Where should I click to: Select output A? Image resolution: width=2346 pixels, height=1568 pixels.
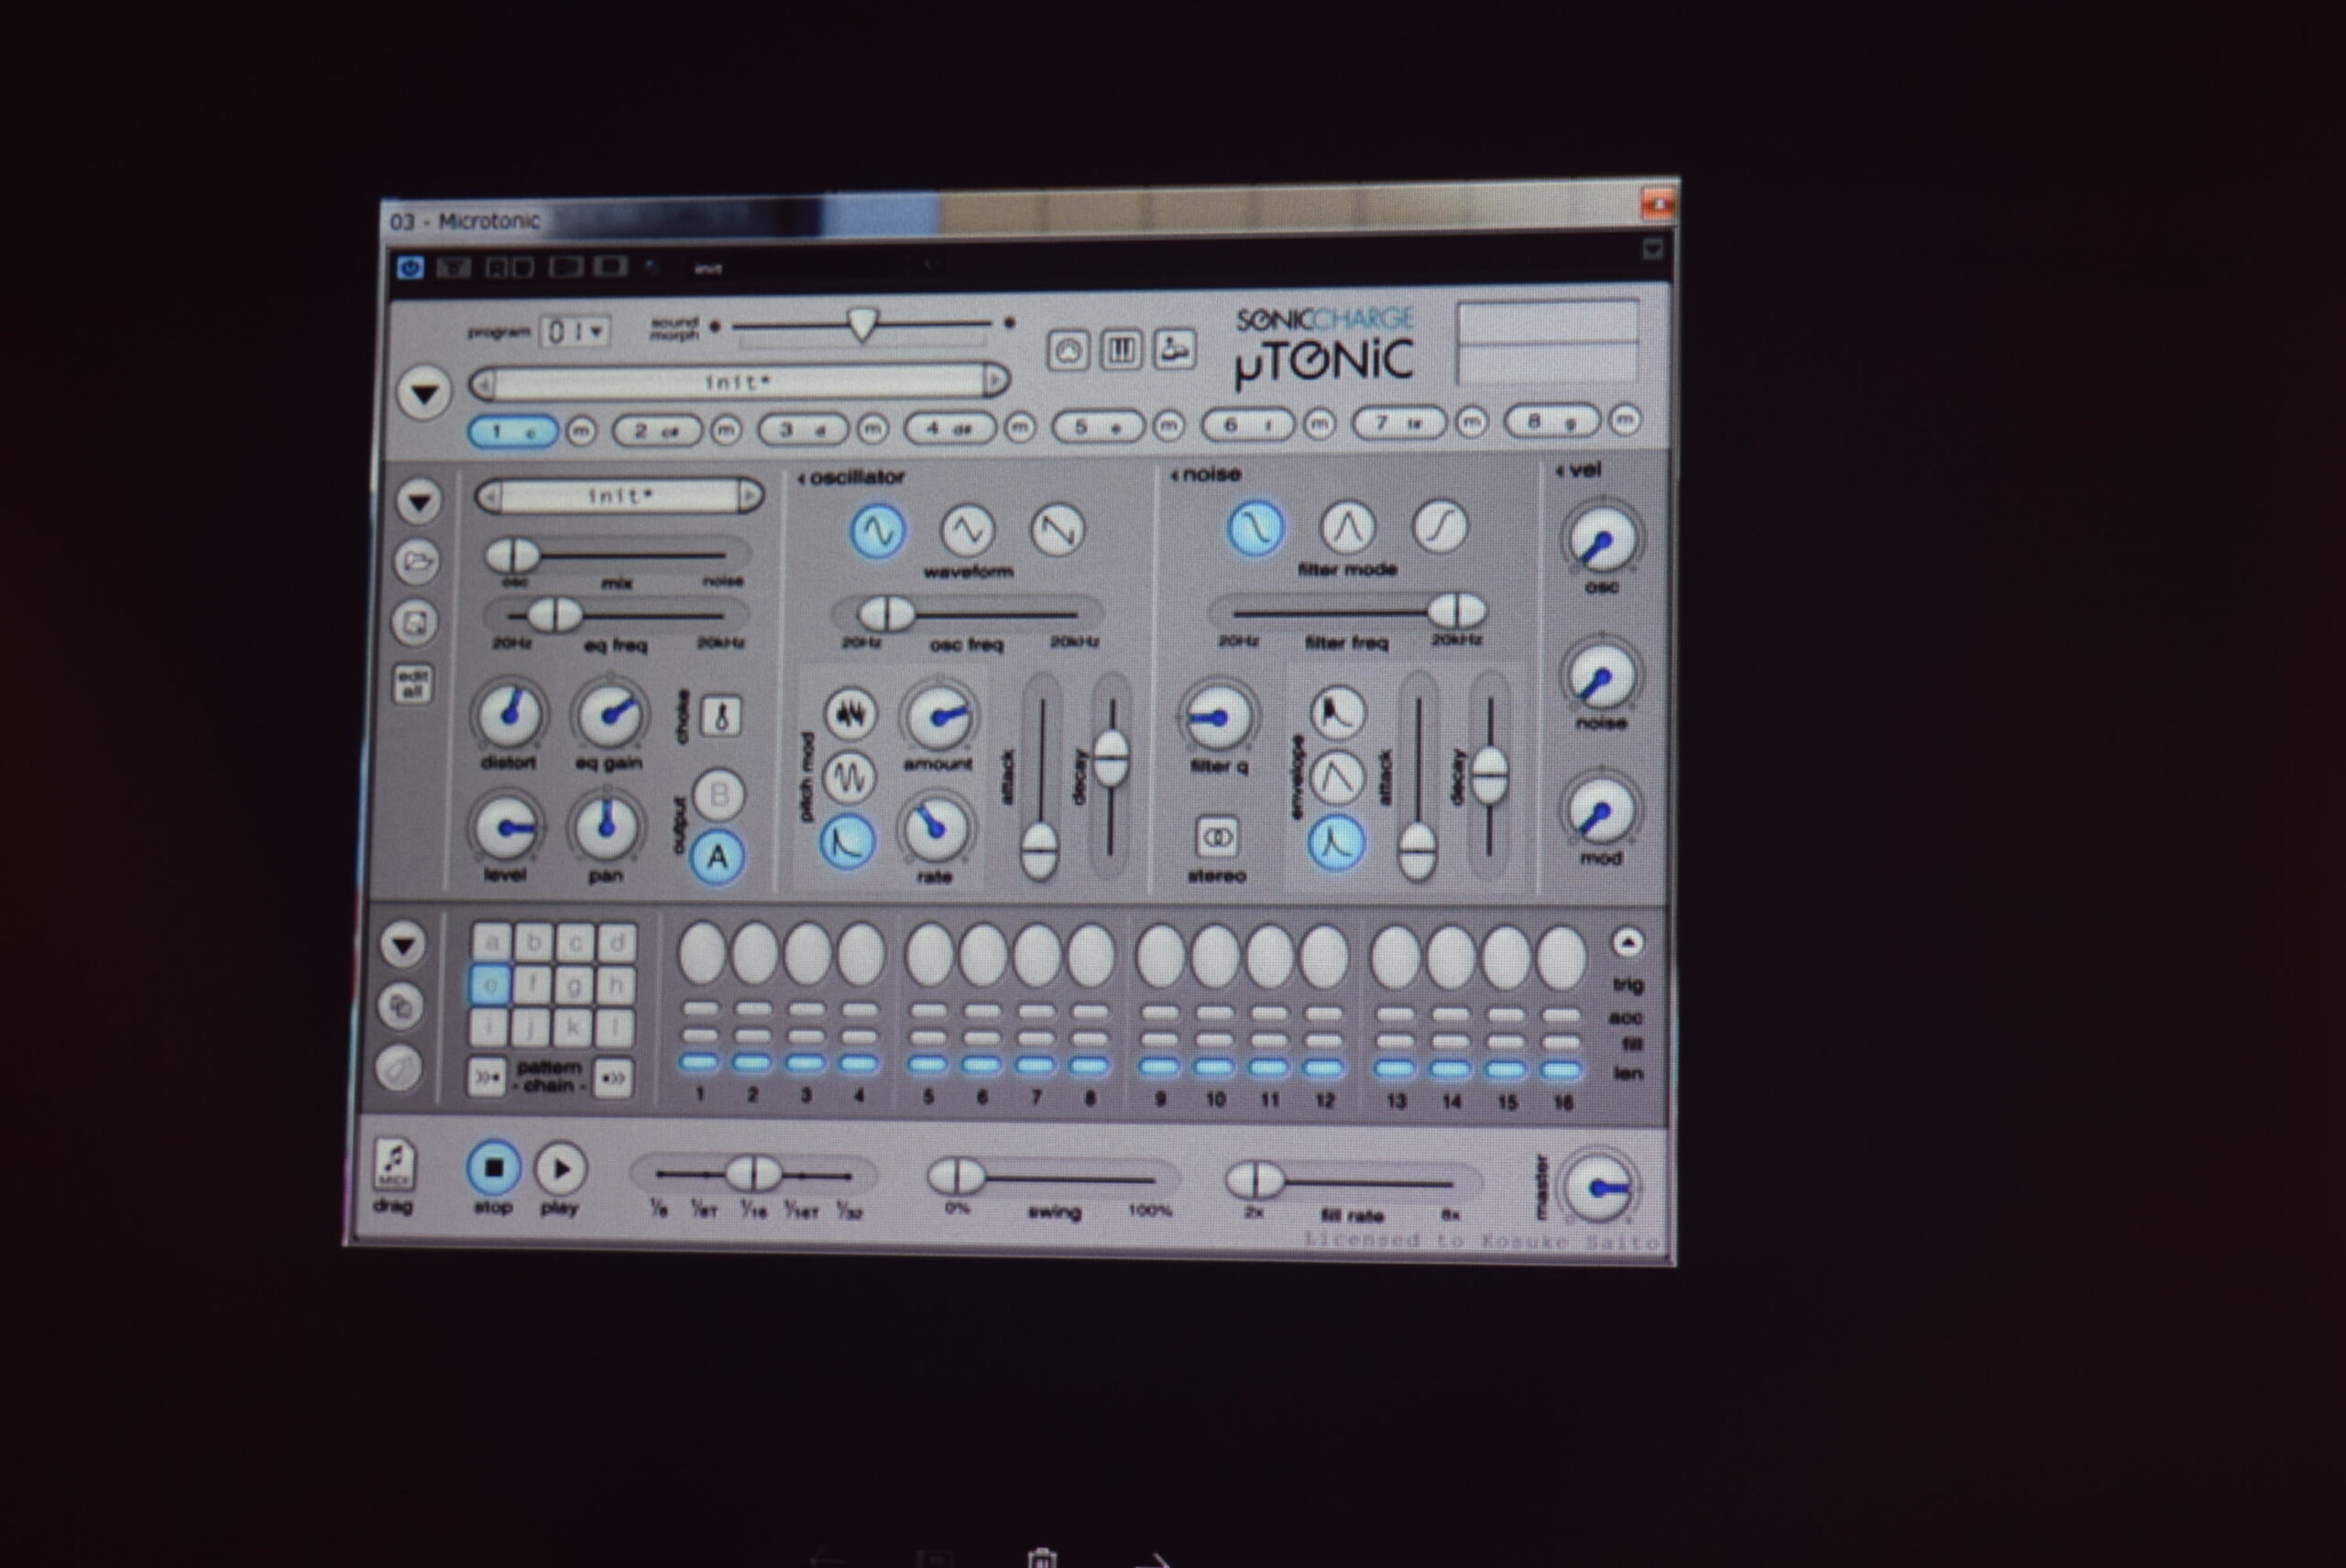717,857
